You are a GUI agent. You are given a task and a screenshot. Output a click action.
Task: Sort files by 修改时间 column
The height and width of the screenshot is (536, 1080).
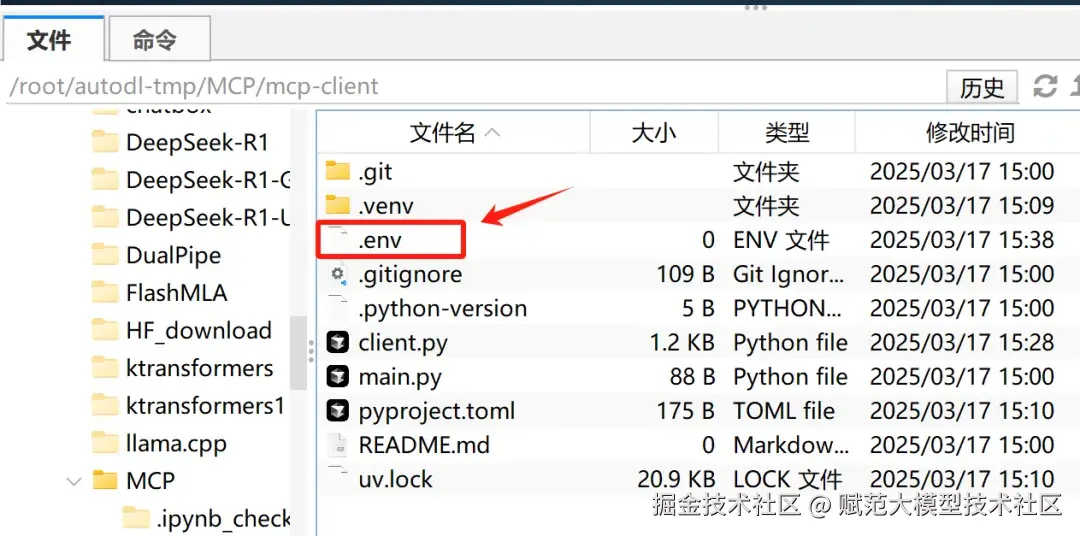click(969, 132)
